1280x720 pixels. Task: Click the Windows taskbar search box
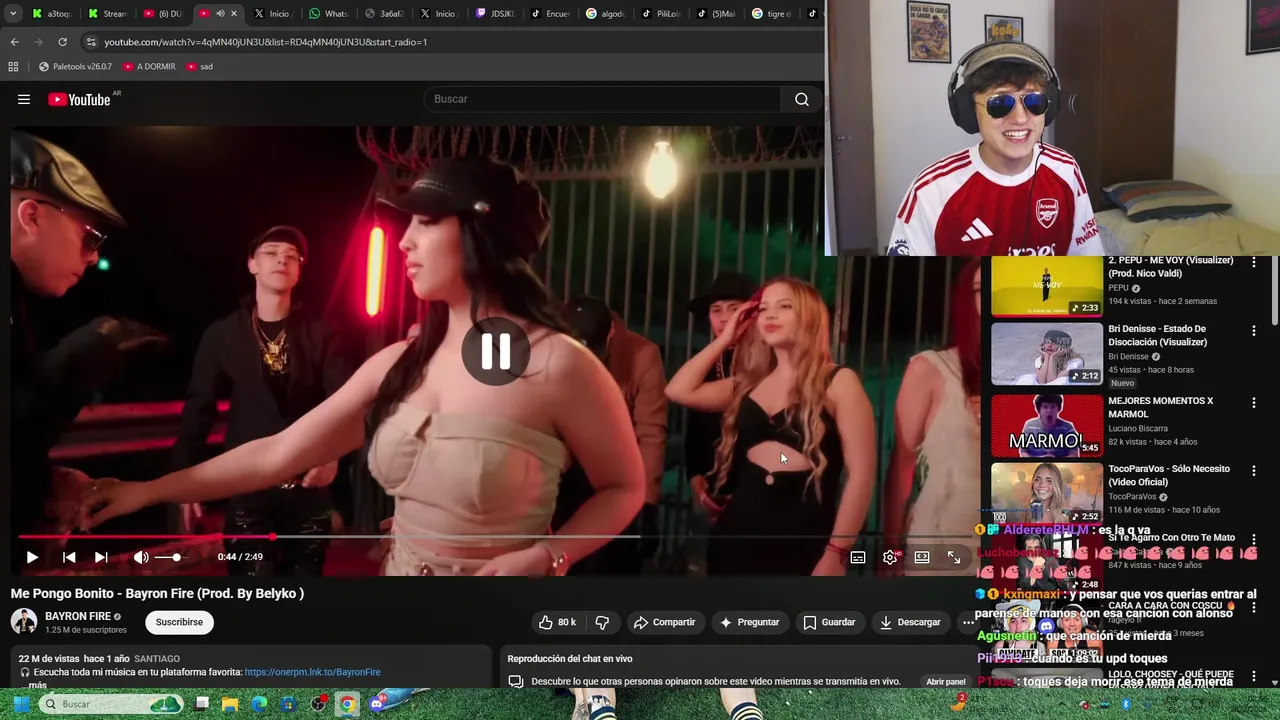pos(112,704)
